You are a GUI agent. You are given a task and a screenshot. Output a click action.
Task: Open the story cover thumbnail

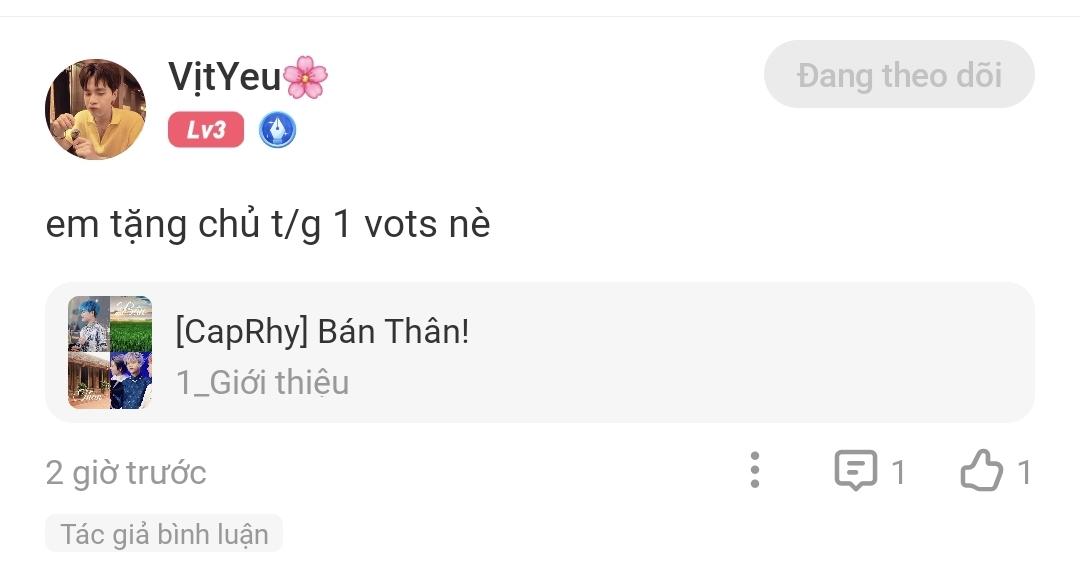110,352
